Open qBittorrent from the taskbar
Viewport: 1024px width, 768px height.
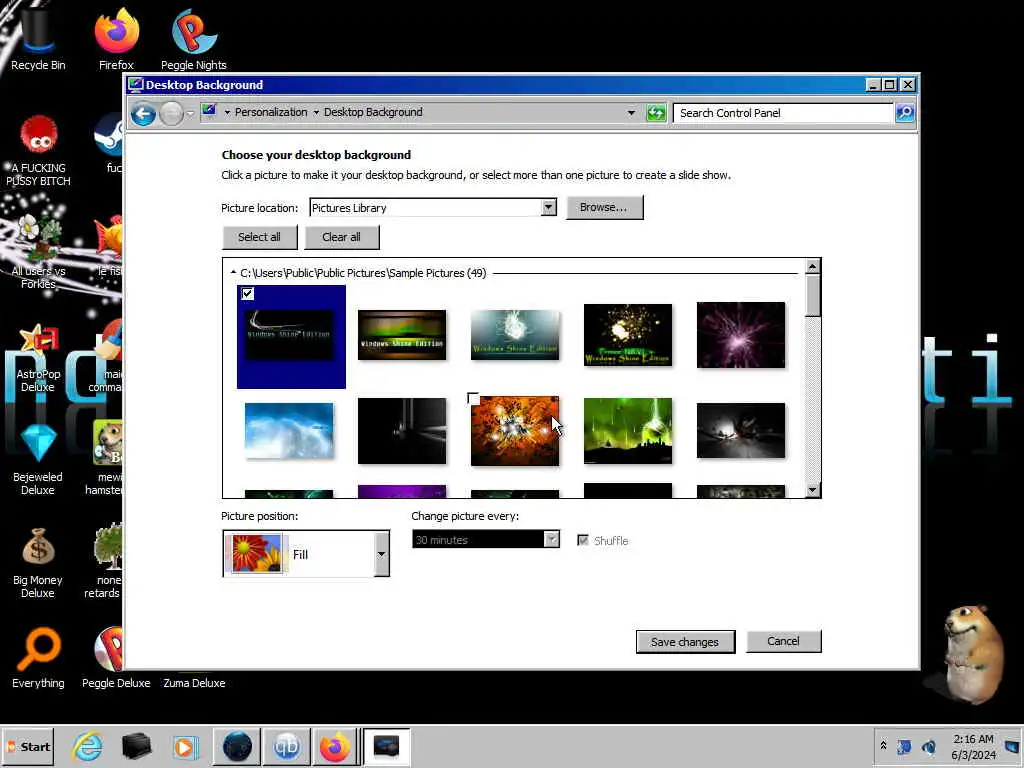pos(286,746)
